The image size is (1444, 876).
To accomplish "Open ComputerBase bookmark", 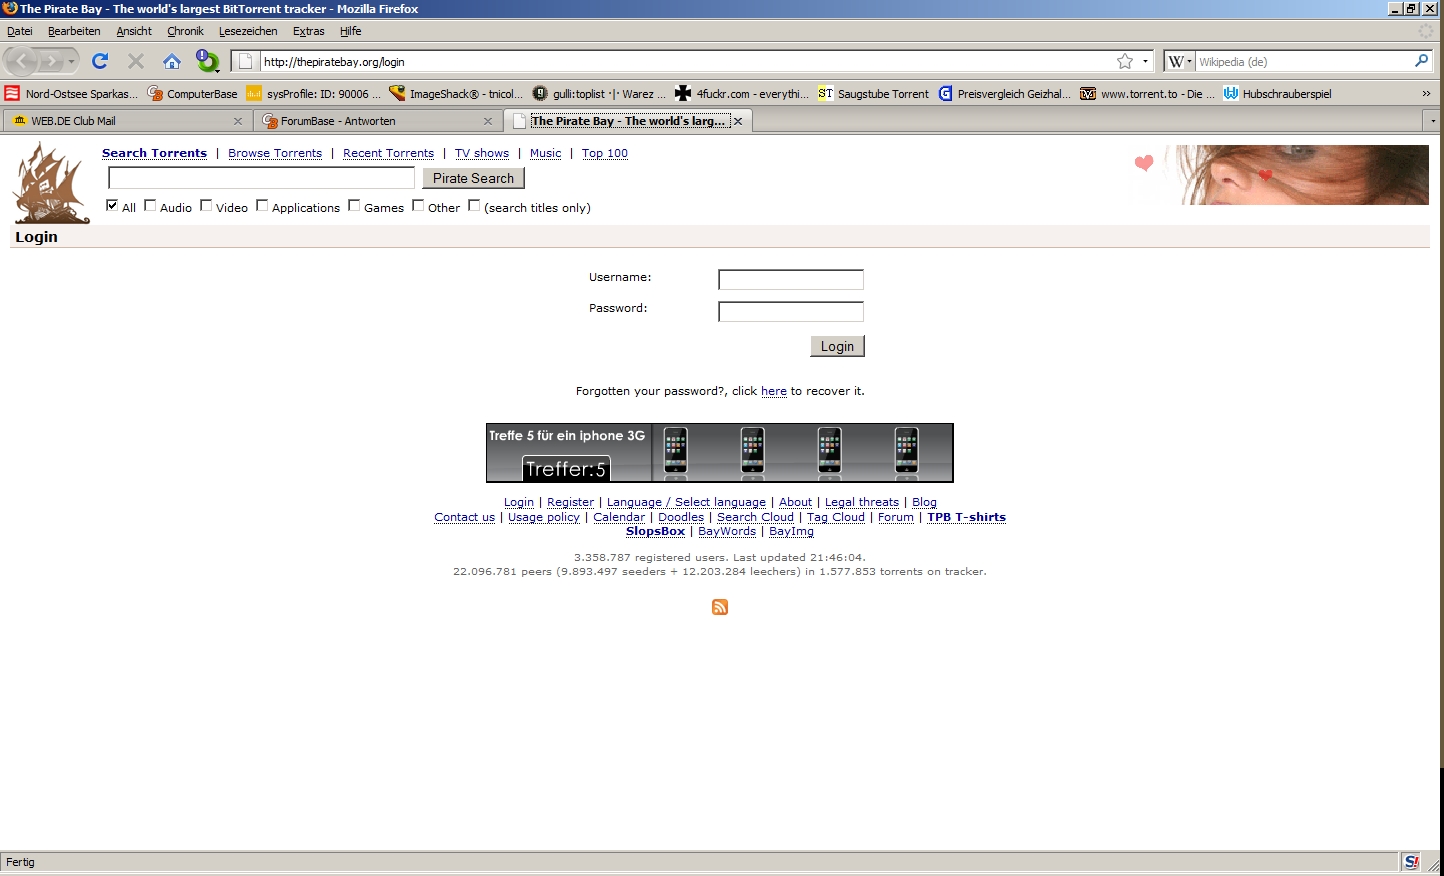I will tap(192, 93).
